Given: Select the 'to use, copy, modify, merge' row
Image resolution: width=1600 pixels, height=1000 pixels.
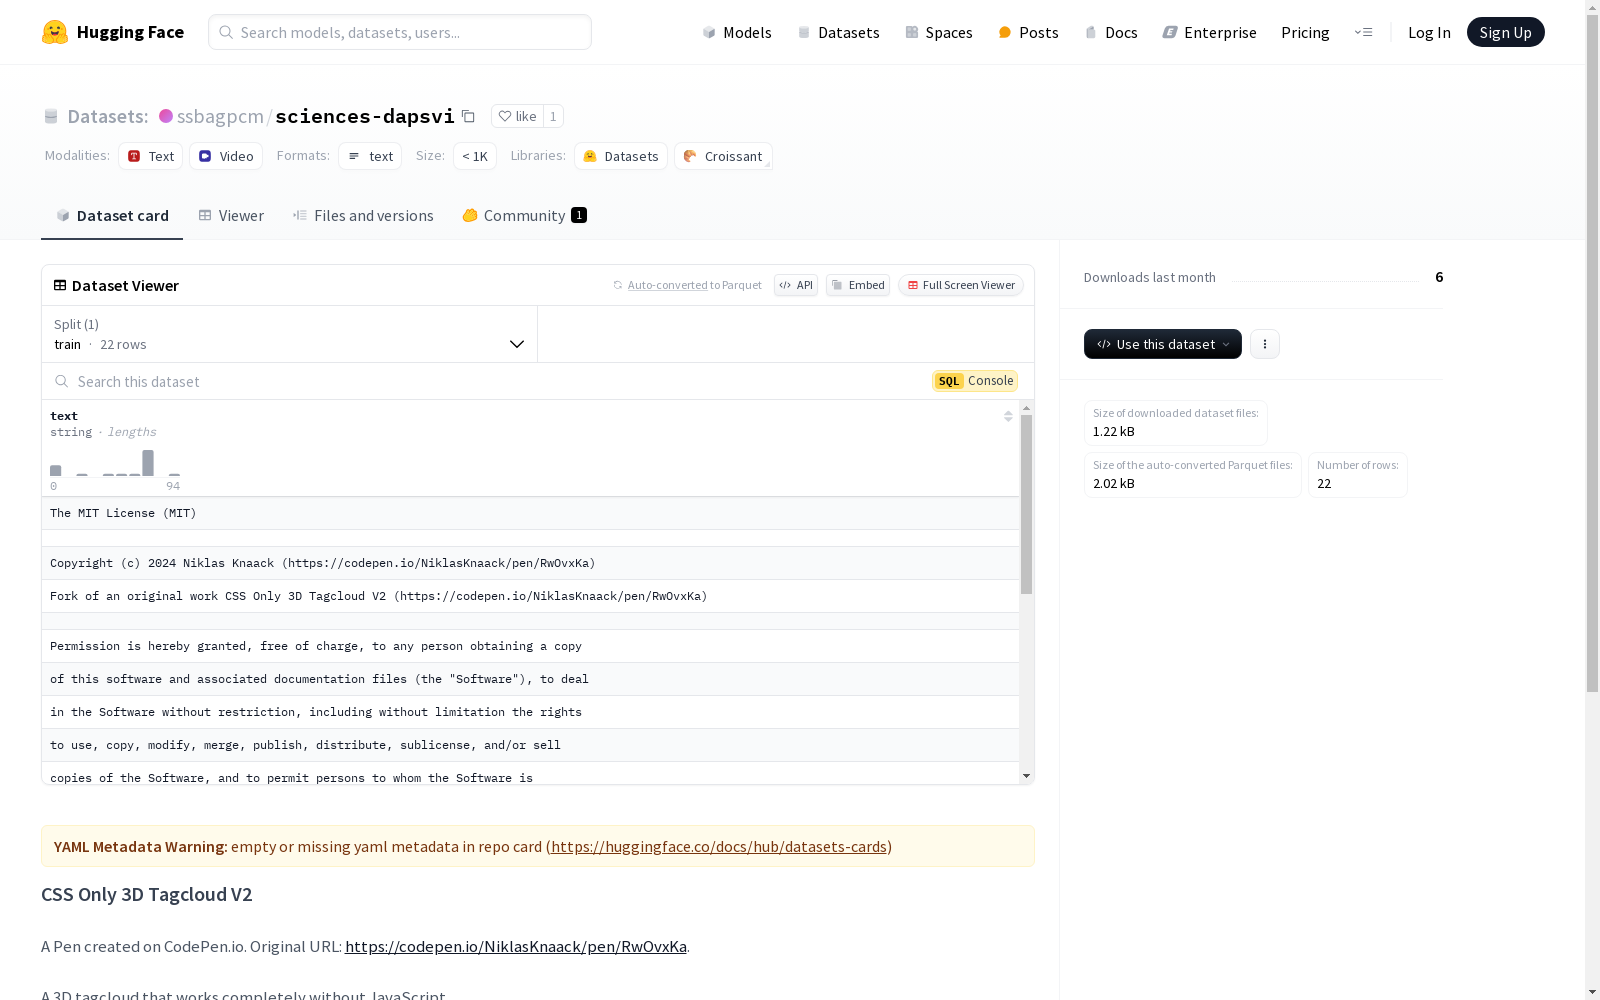Looking at the screenshot, I should 530,745.
